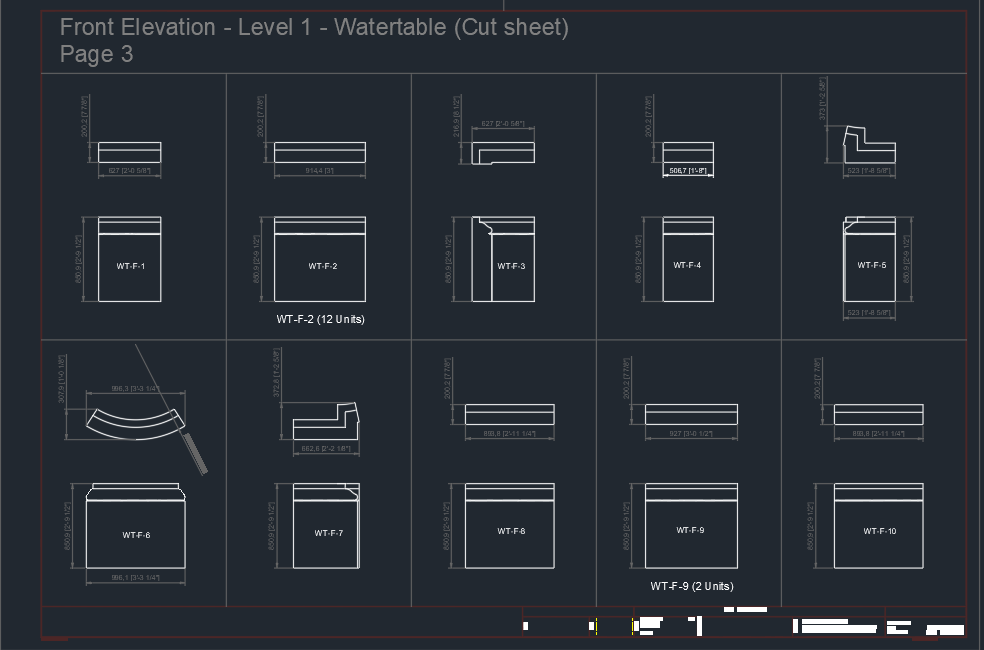Click the WT-F-10 piece label
The width and height of the screenshot is (984, 650).
coord(880,531)
